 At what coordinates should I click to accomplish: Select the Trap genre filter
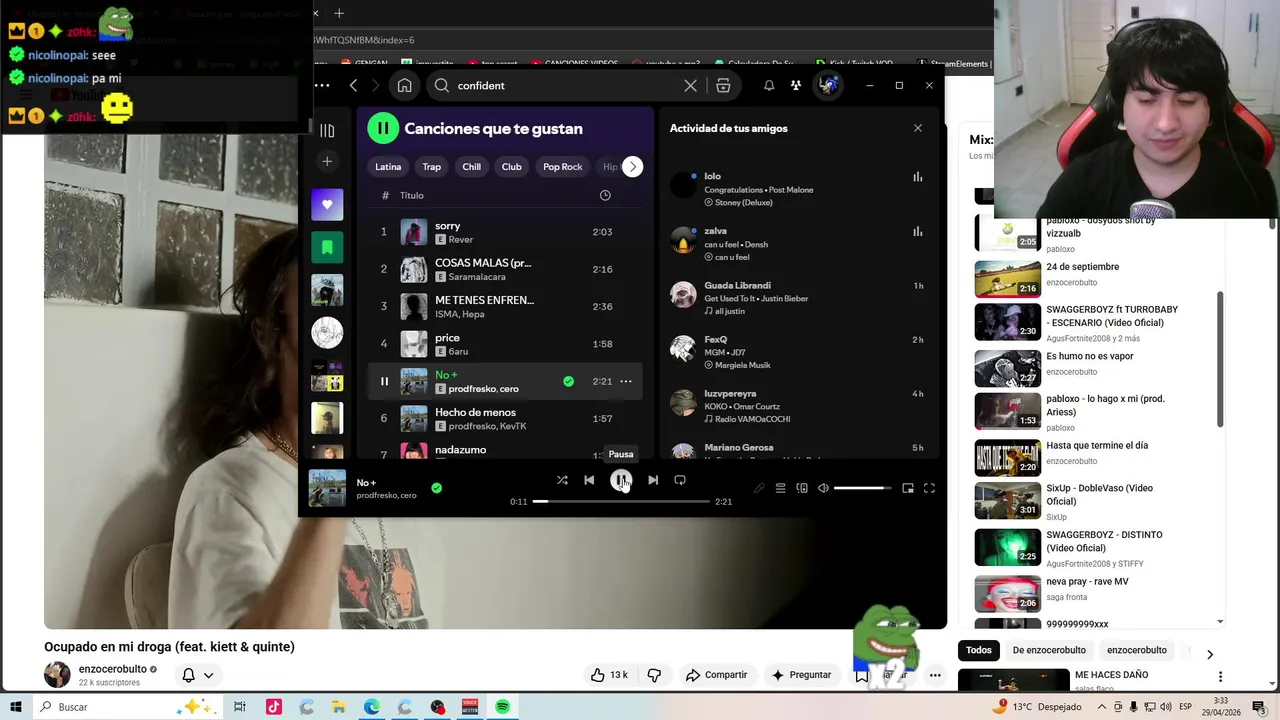tap(432, 167)
